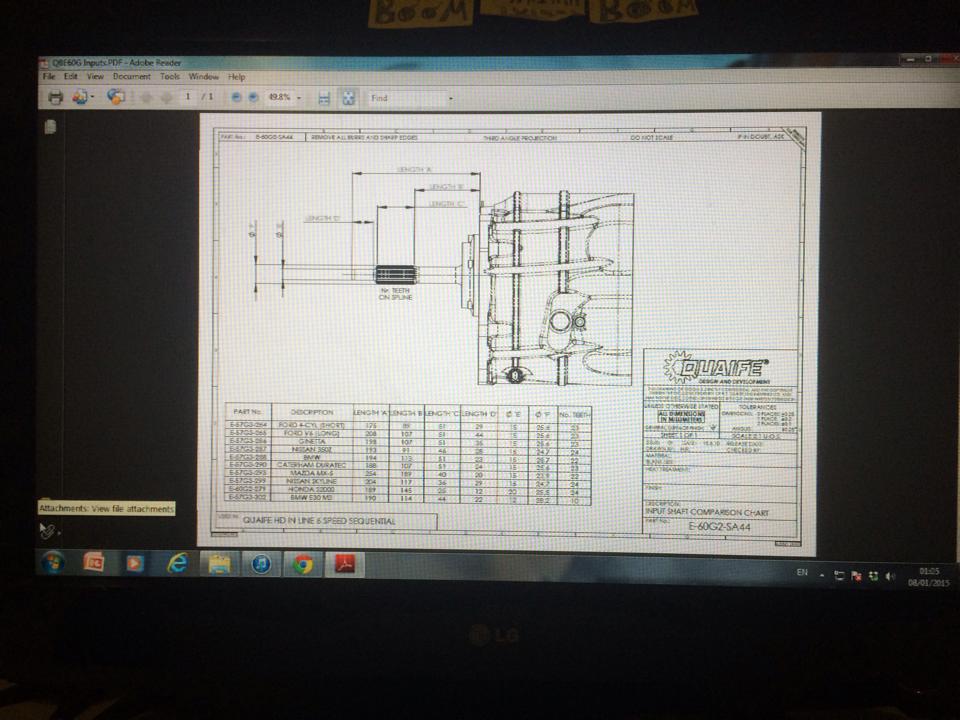Image resolution: width=960 pixels, height=720 pixels.
Task: Open the file explorer folder taskbar icon
Action: pos(219,563)
